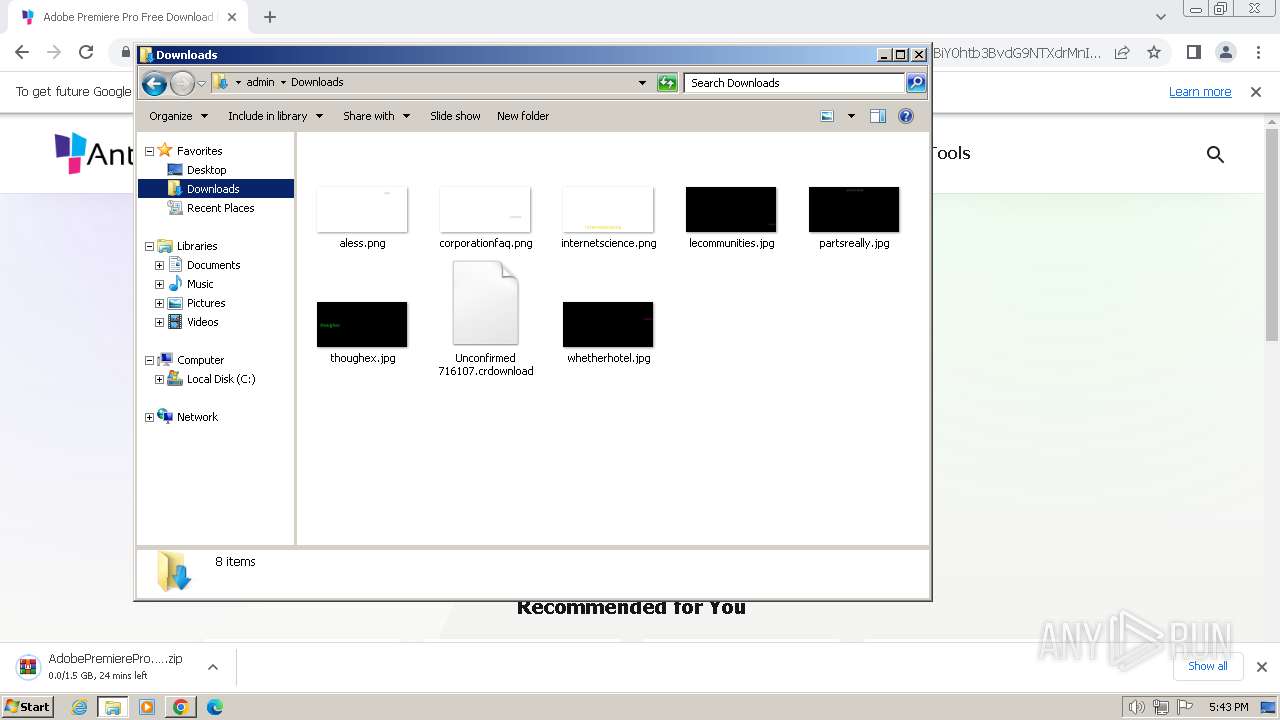Close the Adobe Premiere Pro tab
This screenshot has width=1280, height=720.
(x=231, y=17)
